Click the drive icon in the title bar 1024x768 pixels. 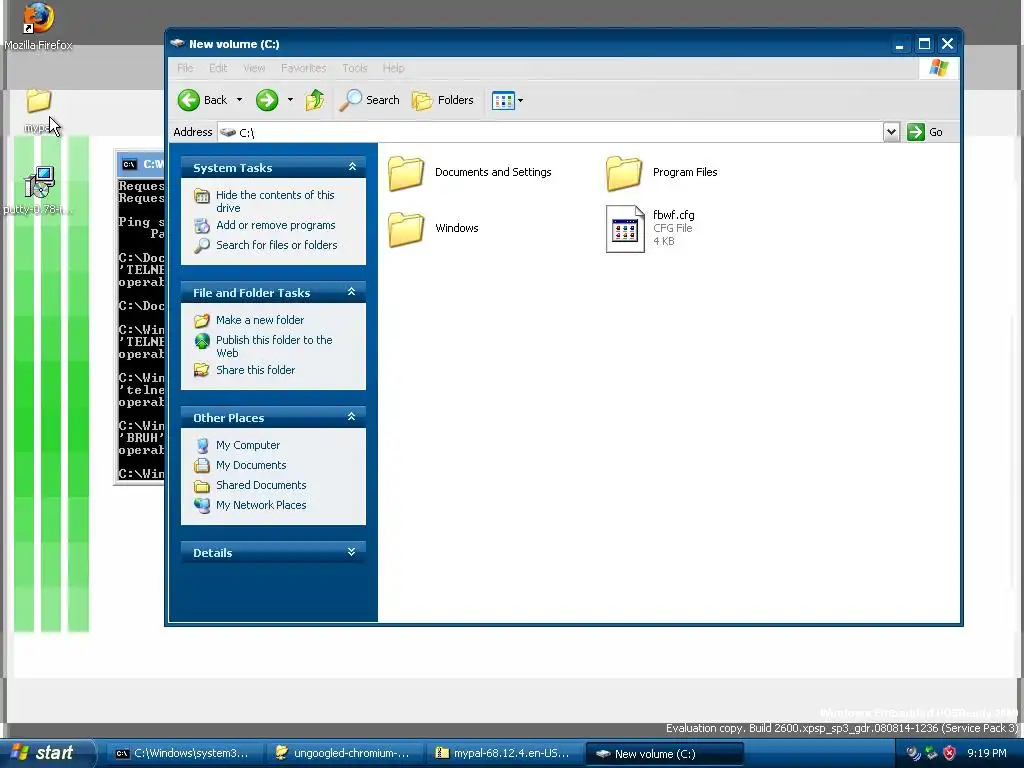click(178, 43)
